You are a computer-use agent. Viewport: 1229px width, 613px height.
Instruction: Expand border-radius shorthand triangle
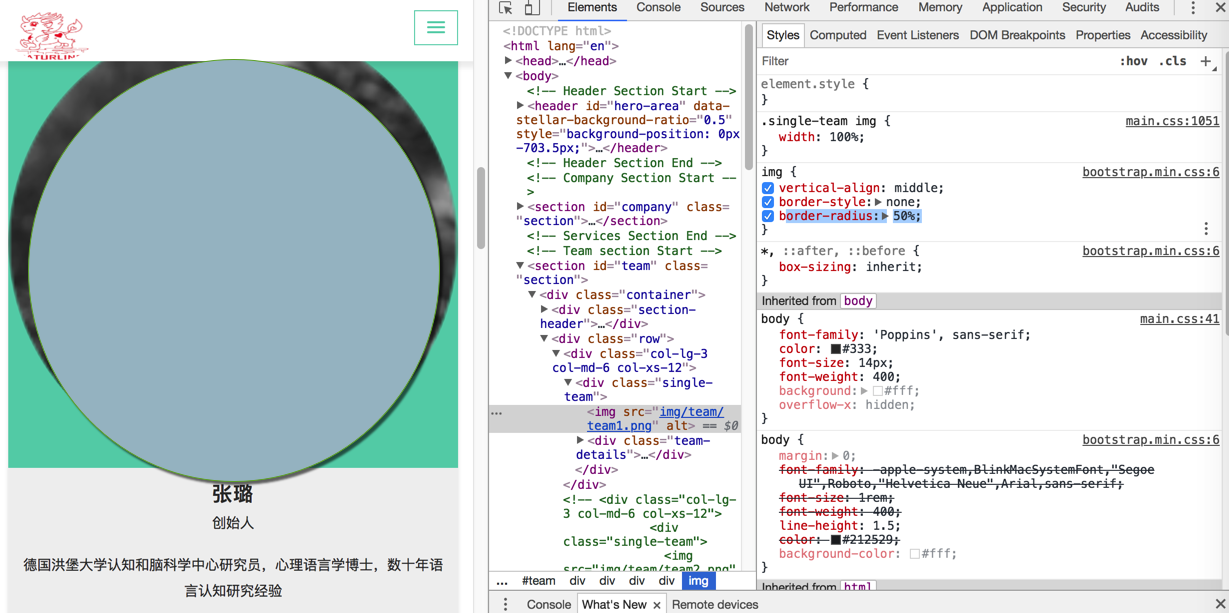click(885, 216)
